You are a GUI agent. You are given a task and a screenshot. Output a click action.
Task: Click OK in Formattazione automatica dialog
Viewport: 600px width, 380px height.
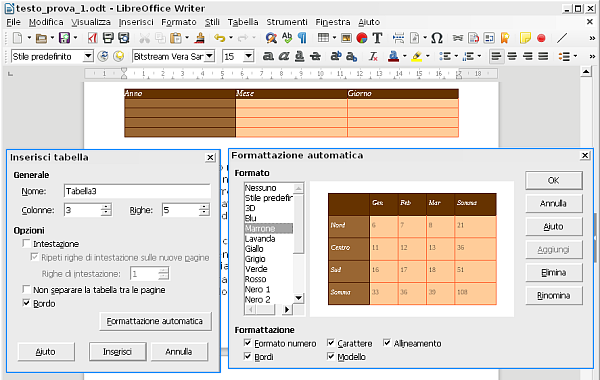(x=554, y=180)
